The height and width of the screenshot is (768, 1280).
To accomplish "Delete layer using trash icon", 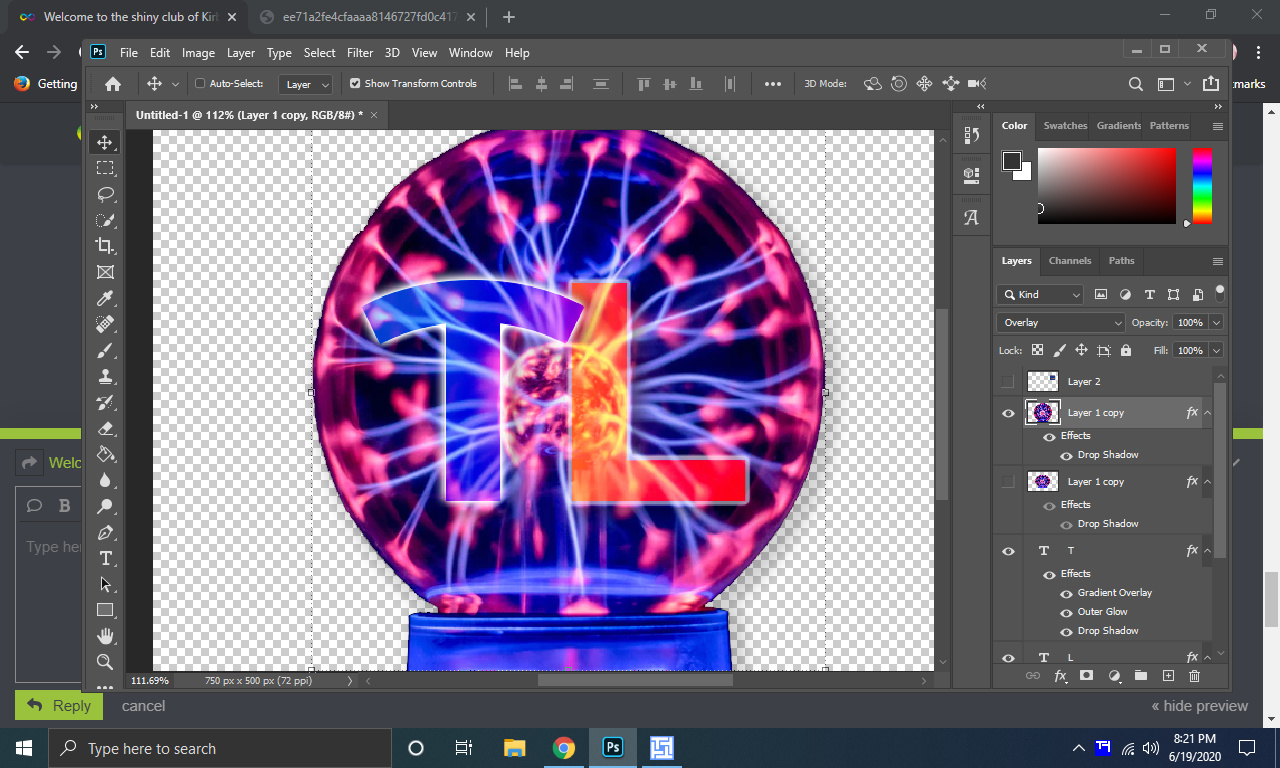I will tap(1194, 676).
